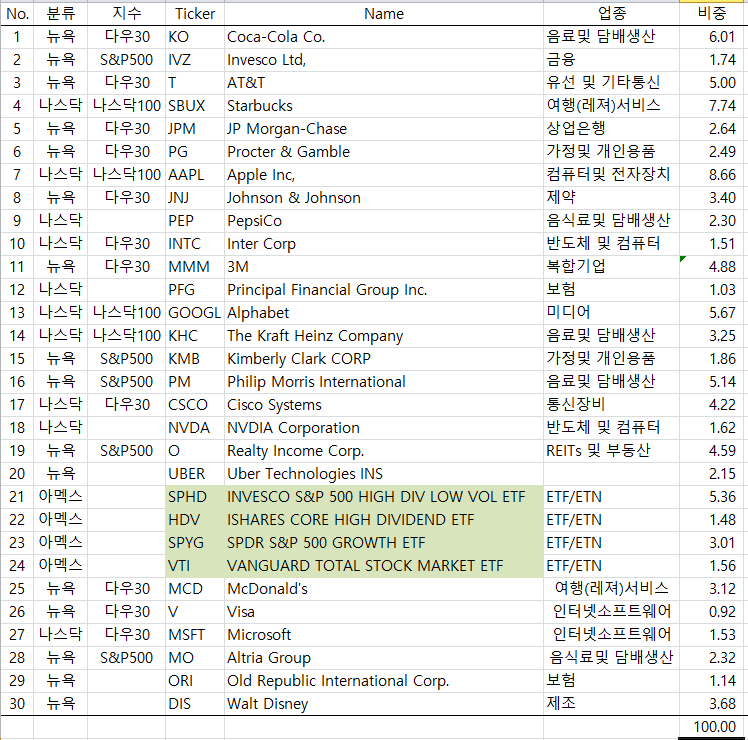Select the Procter & Gamble cell
Image resolution: width=748 pixels, height=740 pixels.
click(x=384, y=152)
